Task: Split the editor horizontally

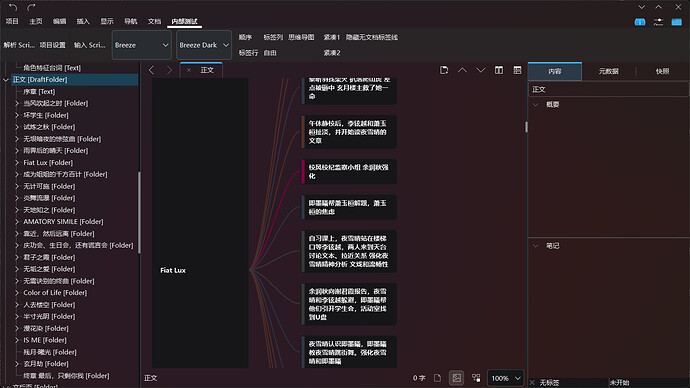Action: click(517, 70)
